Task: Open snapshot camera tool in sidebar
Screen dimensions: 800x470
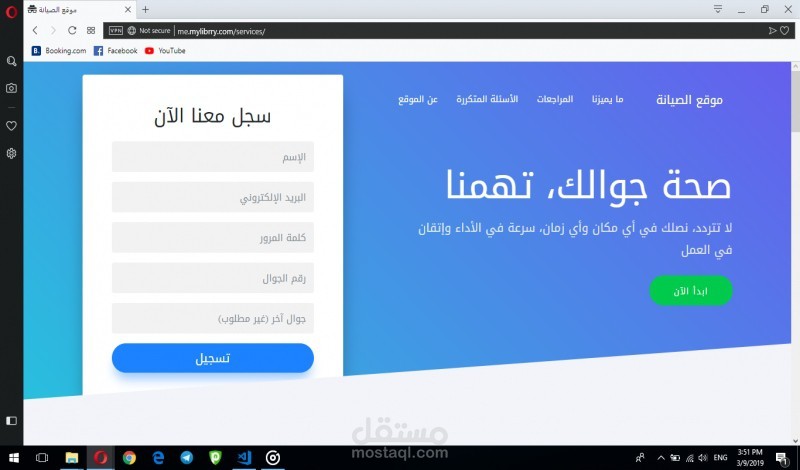Action: tap(11, 88)
